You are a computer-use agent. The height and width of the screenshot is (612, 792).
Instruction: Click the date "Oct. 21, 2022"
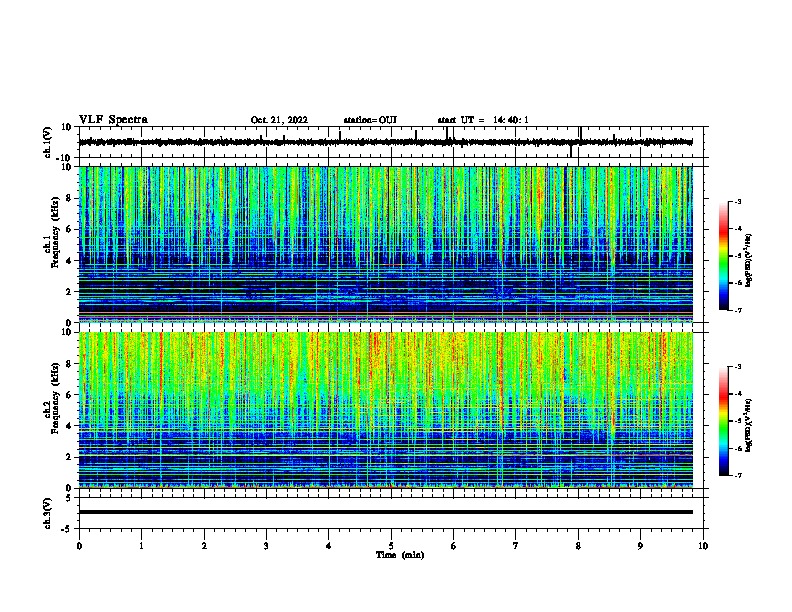(279, 120)
